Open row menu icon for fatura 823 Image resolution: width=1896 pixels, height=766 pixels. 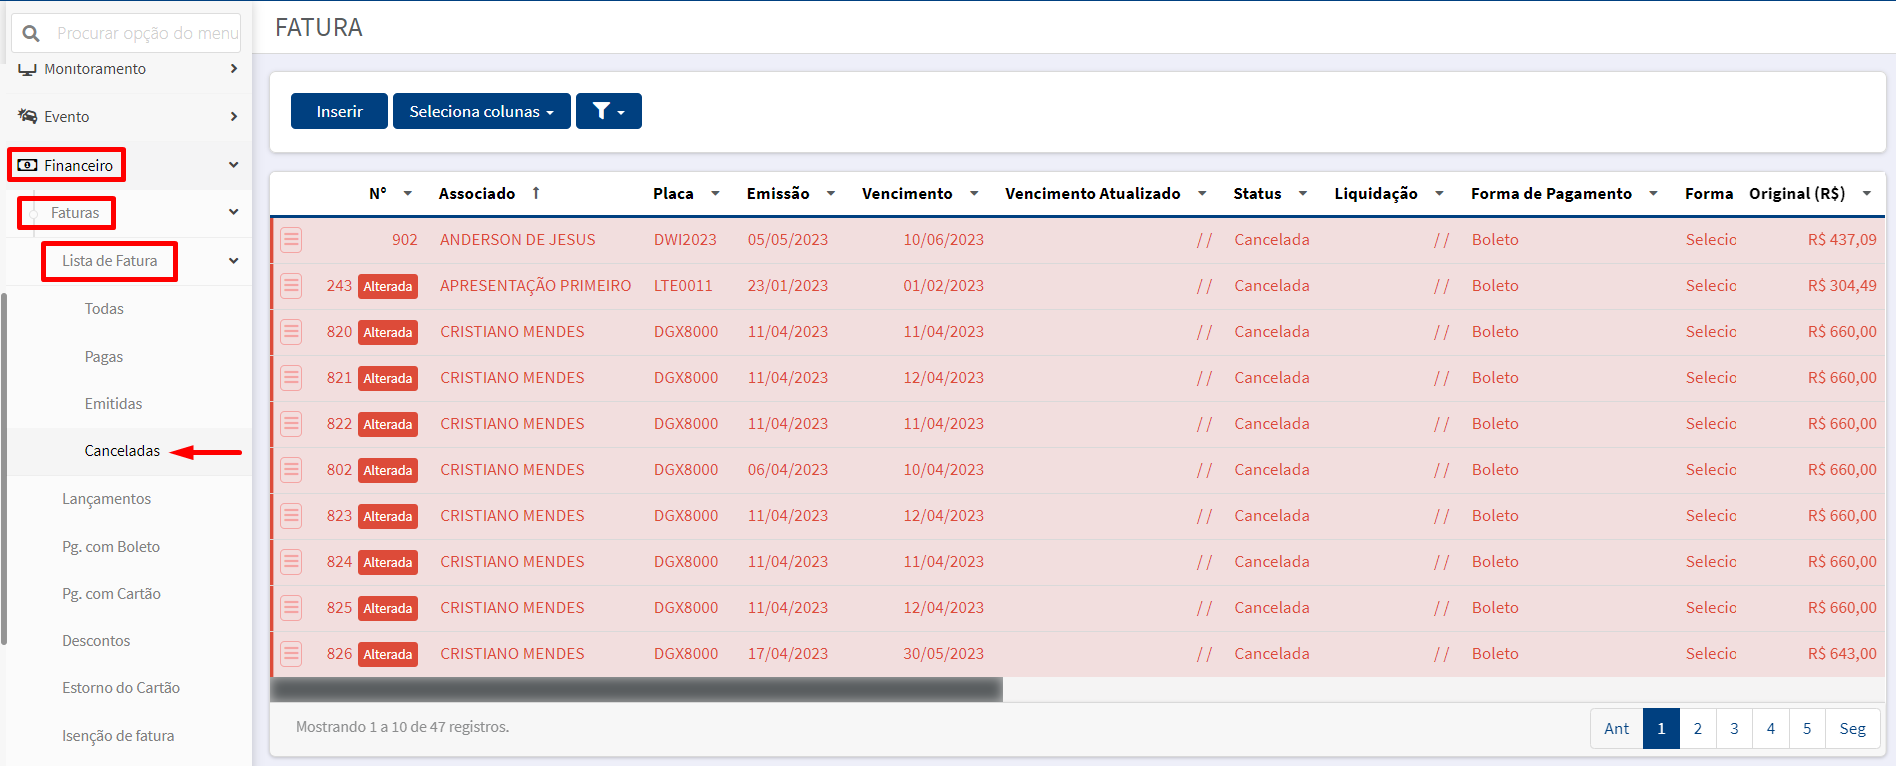point(291,516)
